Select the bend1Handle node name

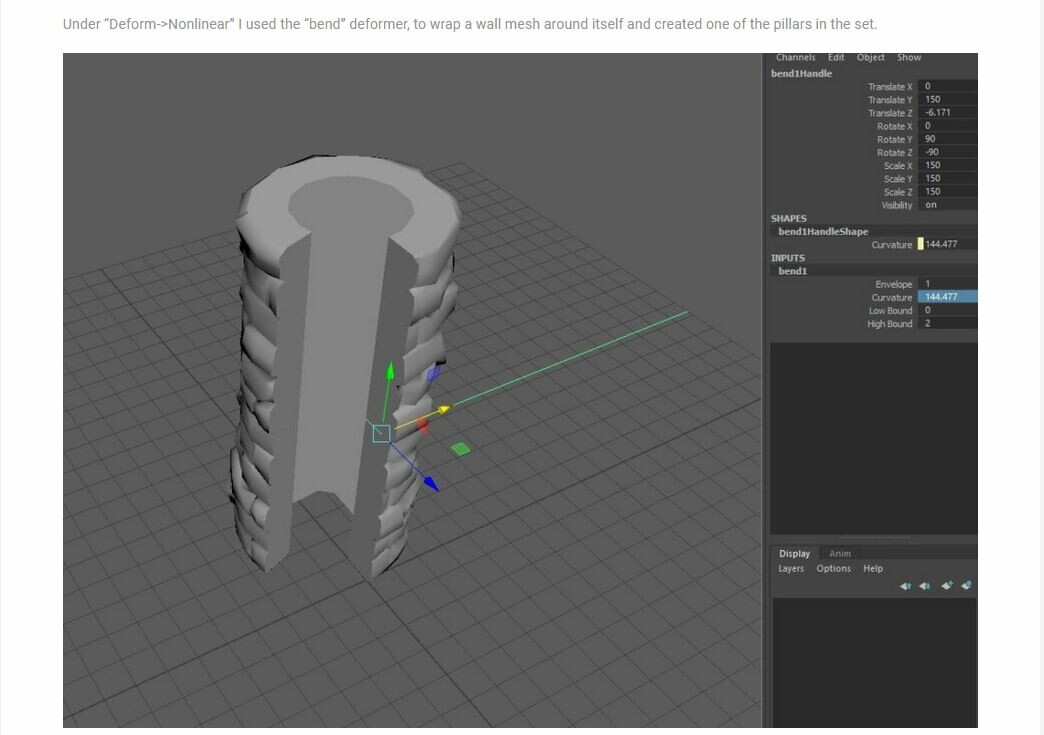pyautogui.click(x=801, y=74)
